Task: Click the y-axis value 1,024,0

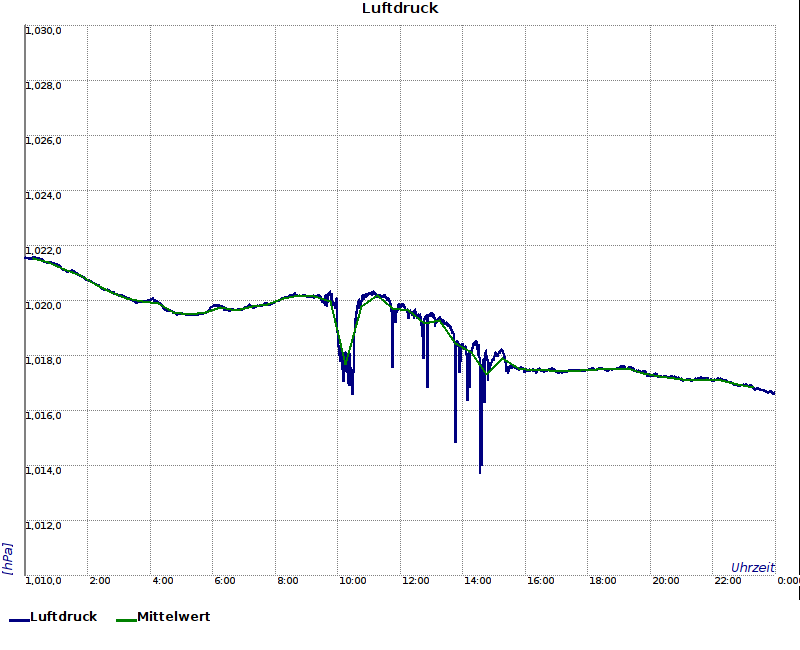Action: click(x=43, y=196)
